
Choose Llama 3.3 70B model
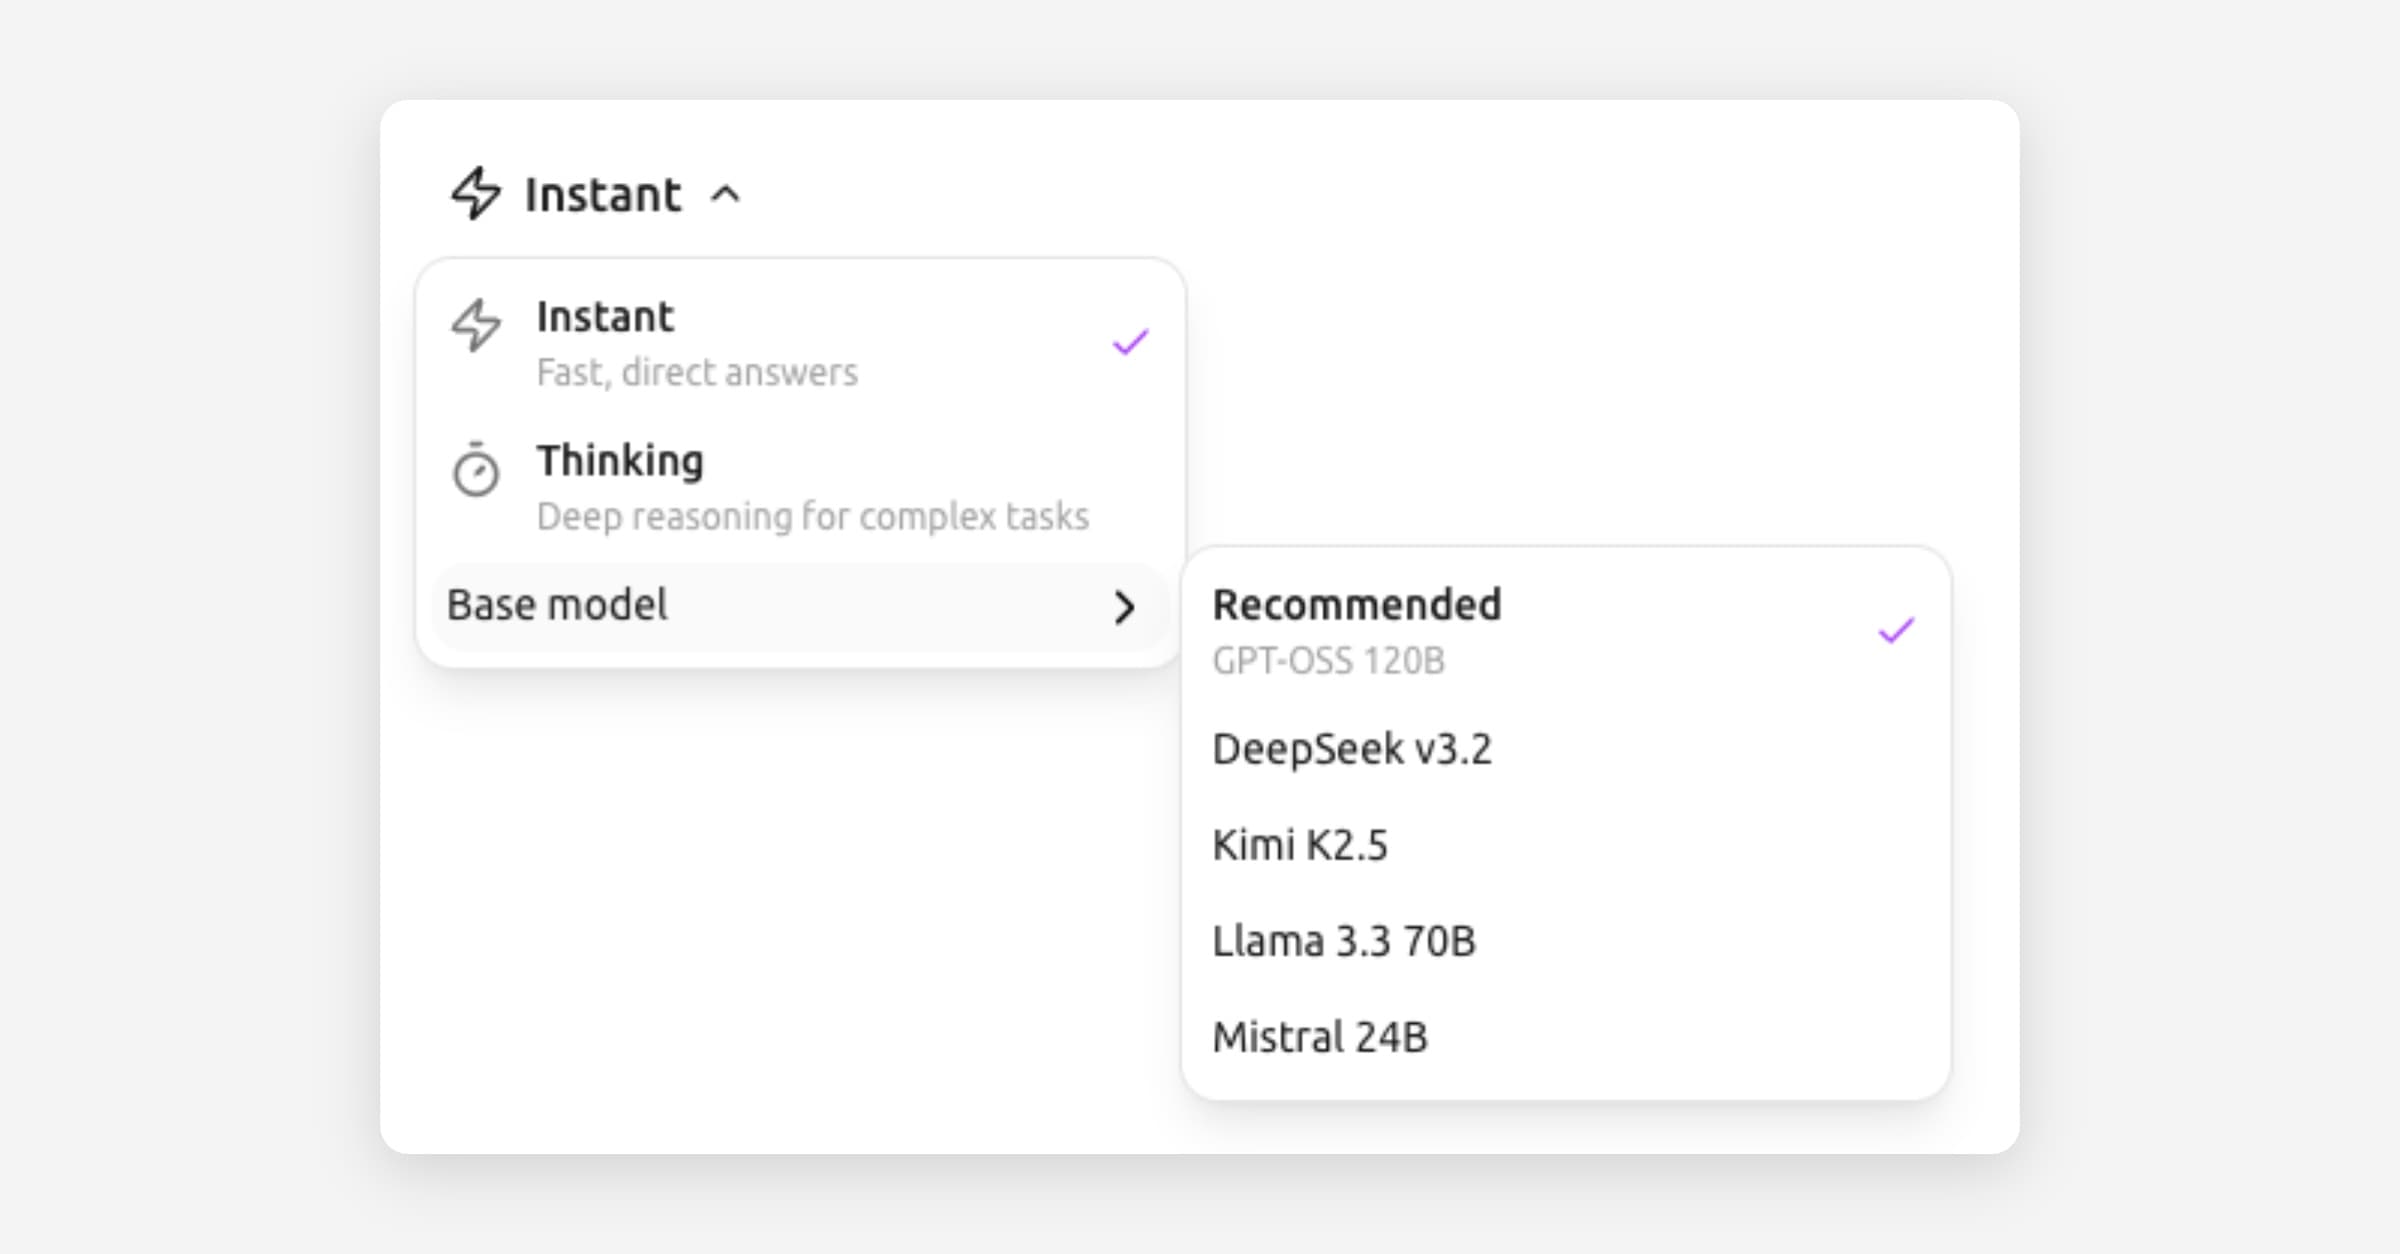1344,941
